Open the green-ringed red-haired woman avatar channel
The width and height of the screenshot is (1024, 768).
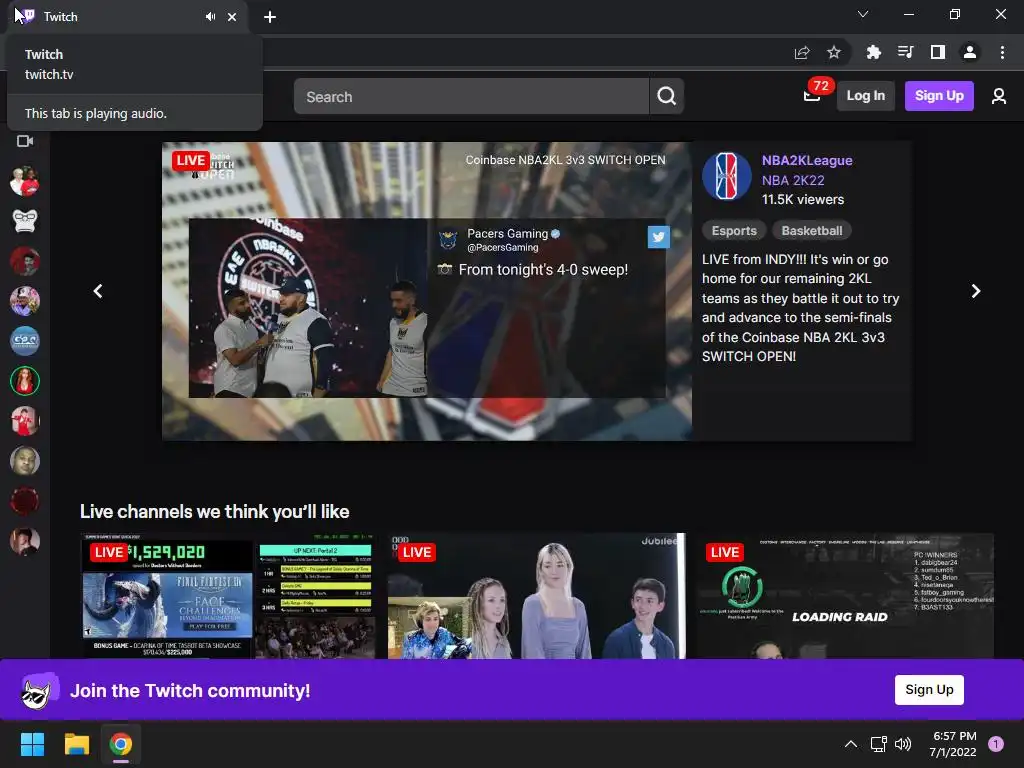pos(25,381)
